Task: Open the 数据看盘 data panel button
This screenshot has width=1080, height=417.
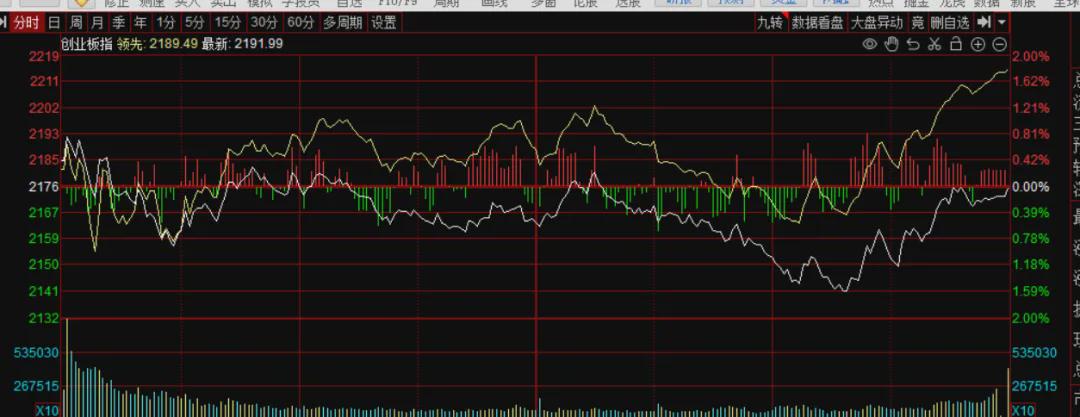Action: click(817, 23)
